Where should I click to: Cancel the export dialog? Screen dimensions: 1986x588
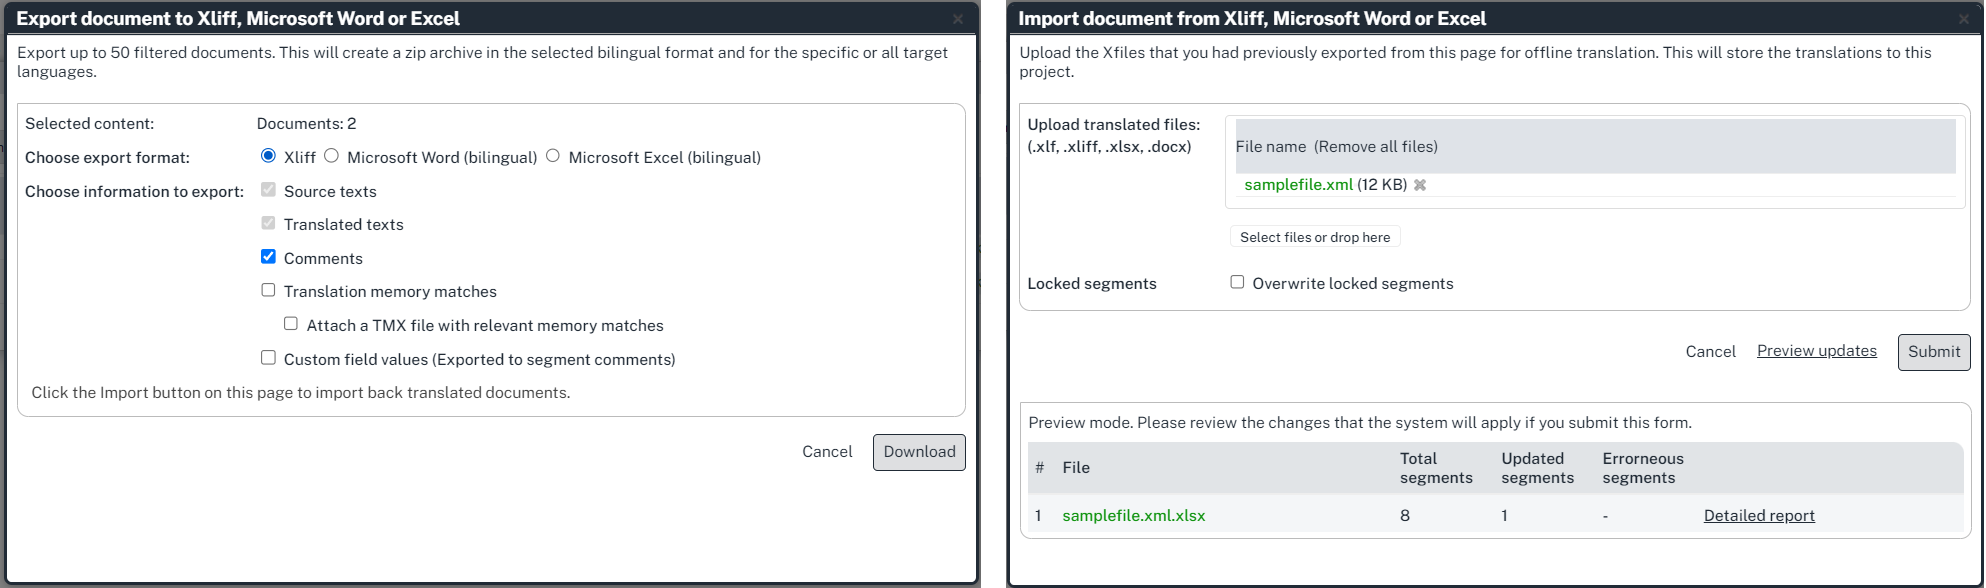(826, 452)
